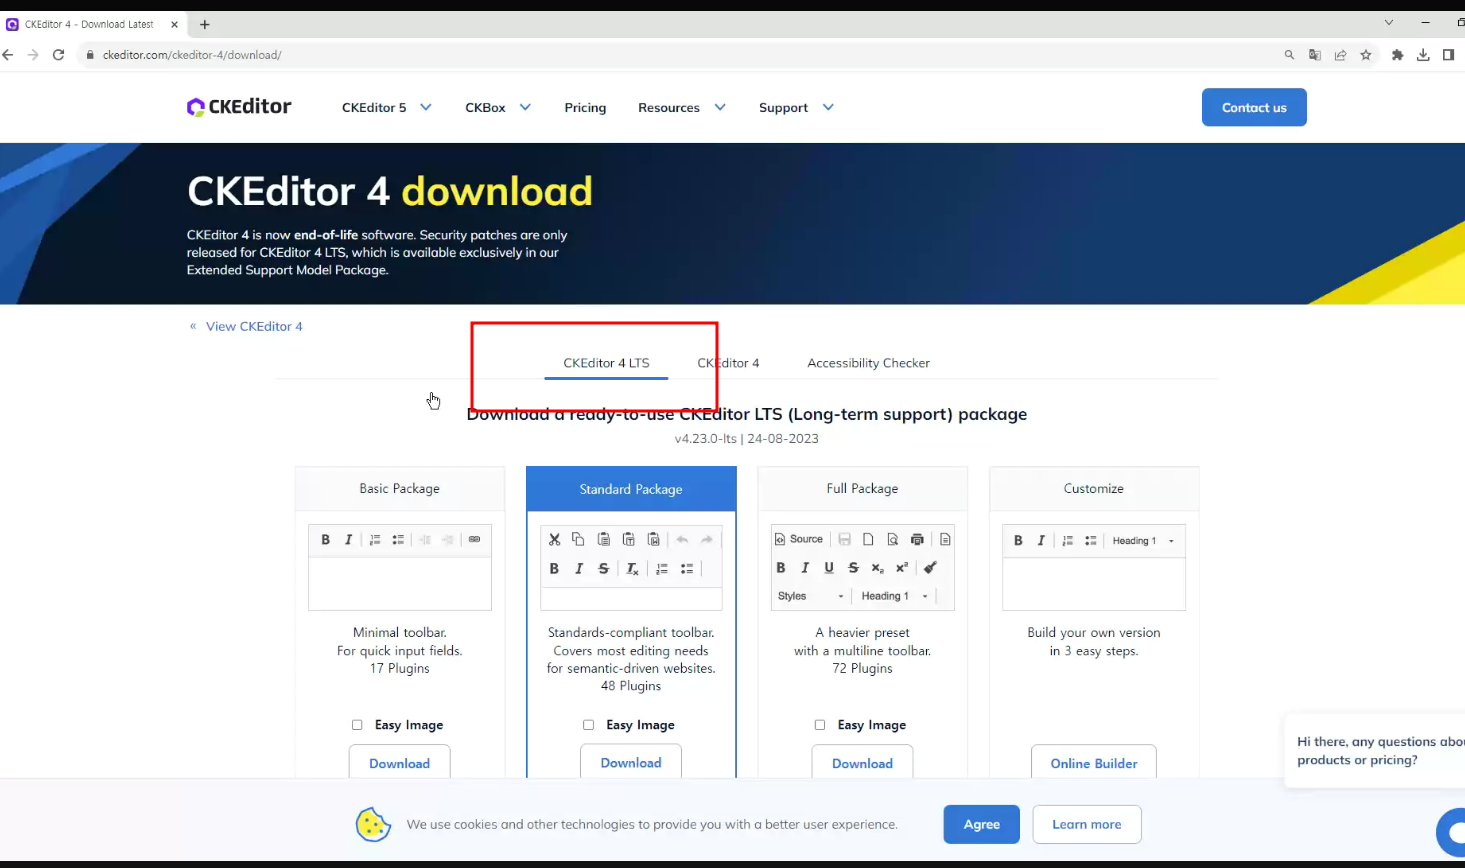This screenshot has height=868, width=1465.
Task: Open the chat widget bubble
Action: click(x=1451, y=831)
